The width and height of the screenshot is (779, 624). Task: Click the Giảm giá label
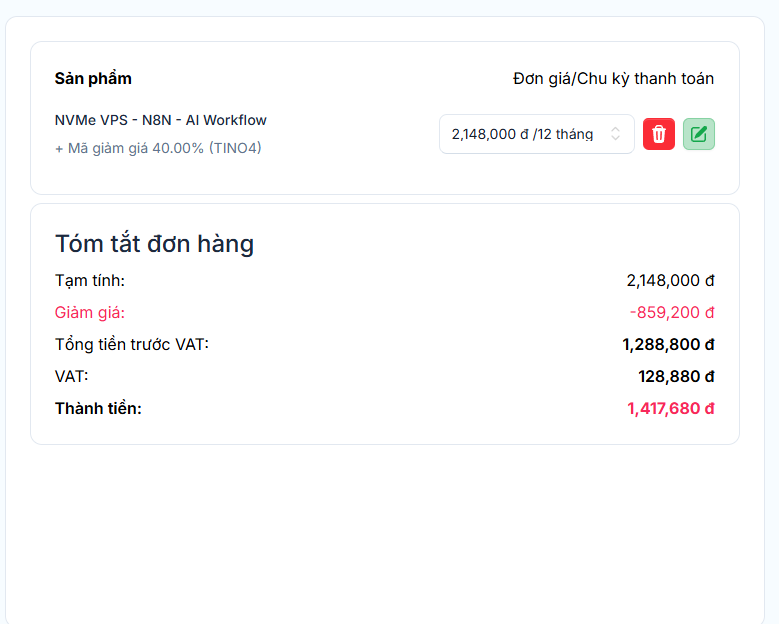(x=89, y=312)
